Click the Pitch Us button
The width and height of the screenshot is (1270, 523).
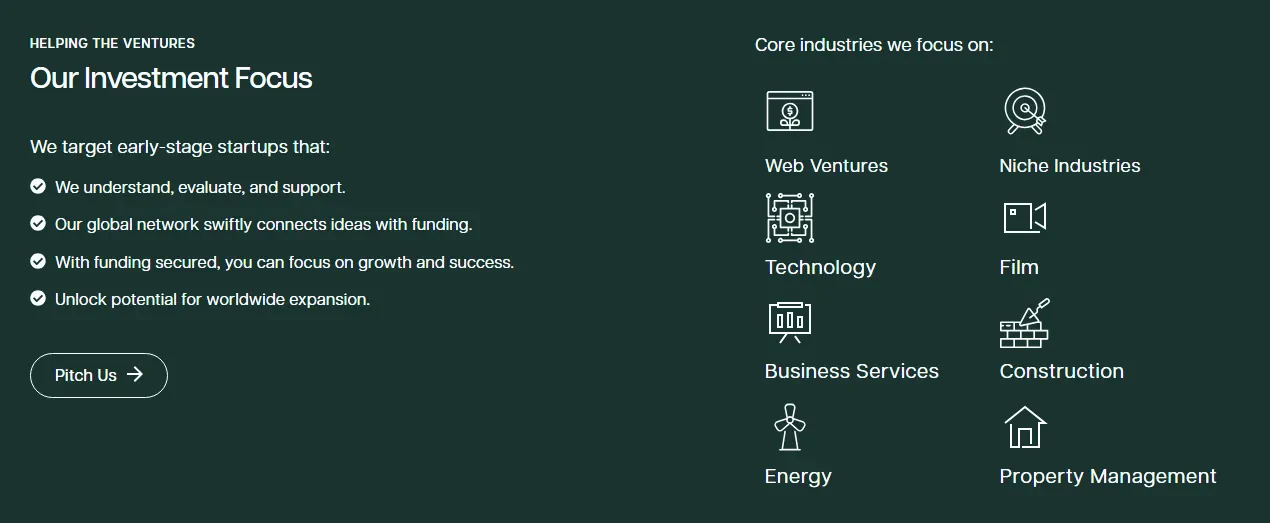(99, 375)
